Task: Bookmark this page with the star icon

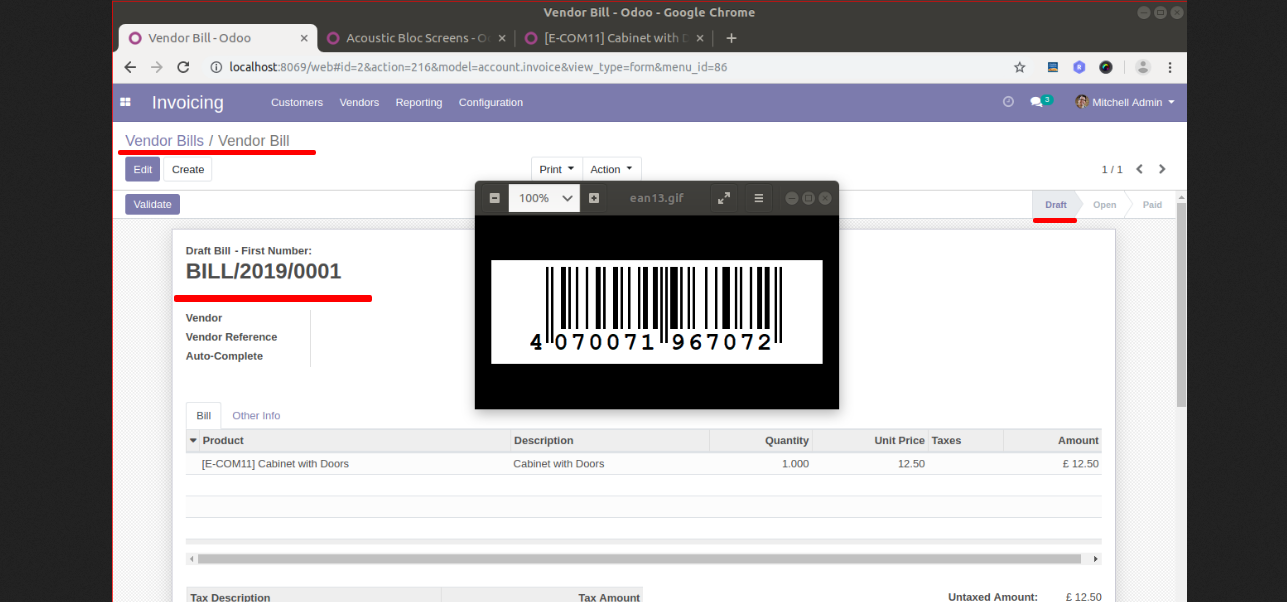Action: click(x=1020, y=67)
